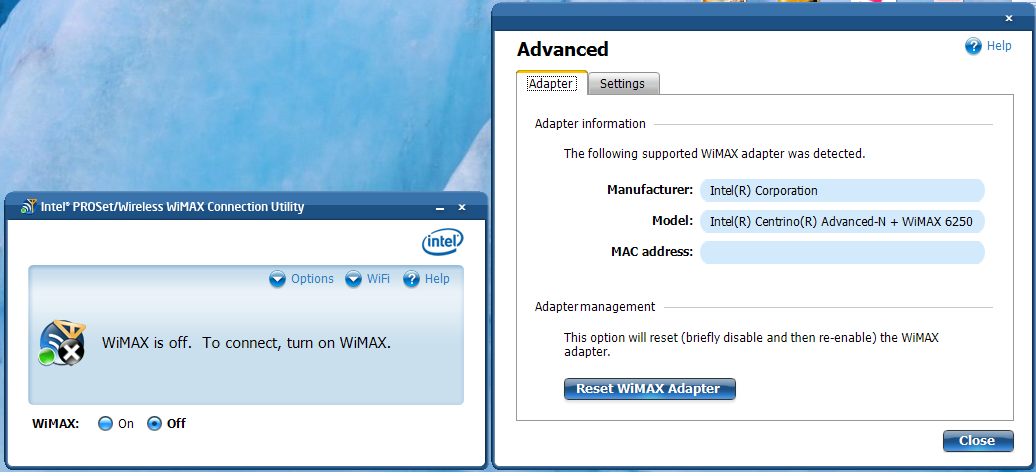Open the Options dropdown menu
Viewport: 1036px width, 472px height.
[301, 279]
